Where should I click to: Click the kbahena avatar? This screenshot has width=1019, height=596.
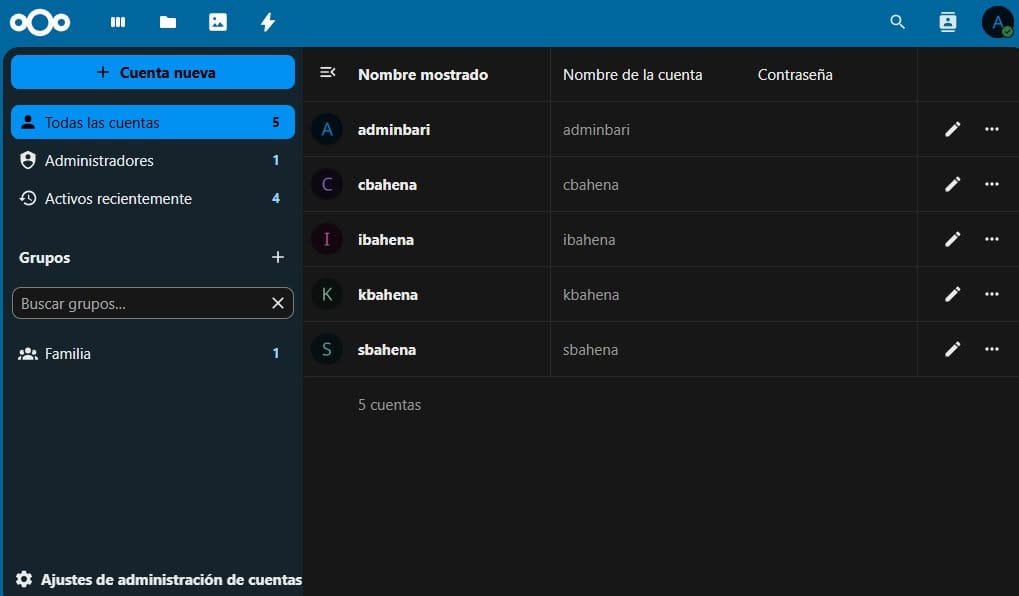327,294
